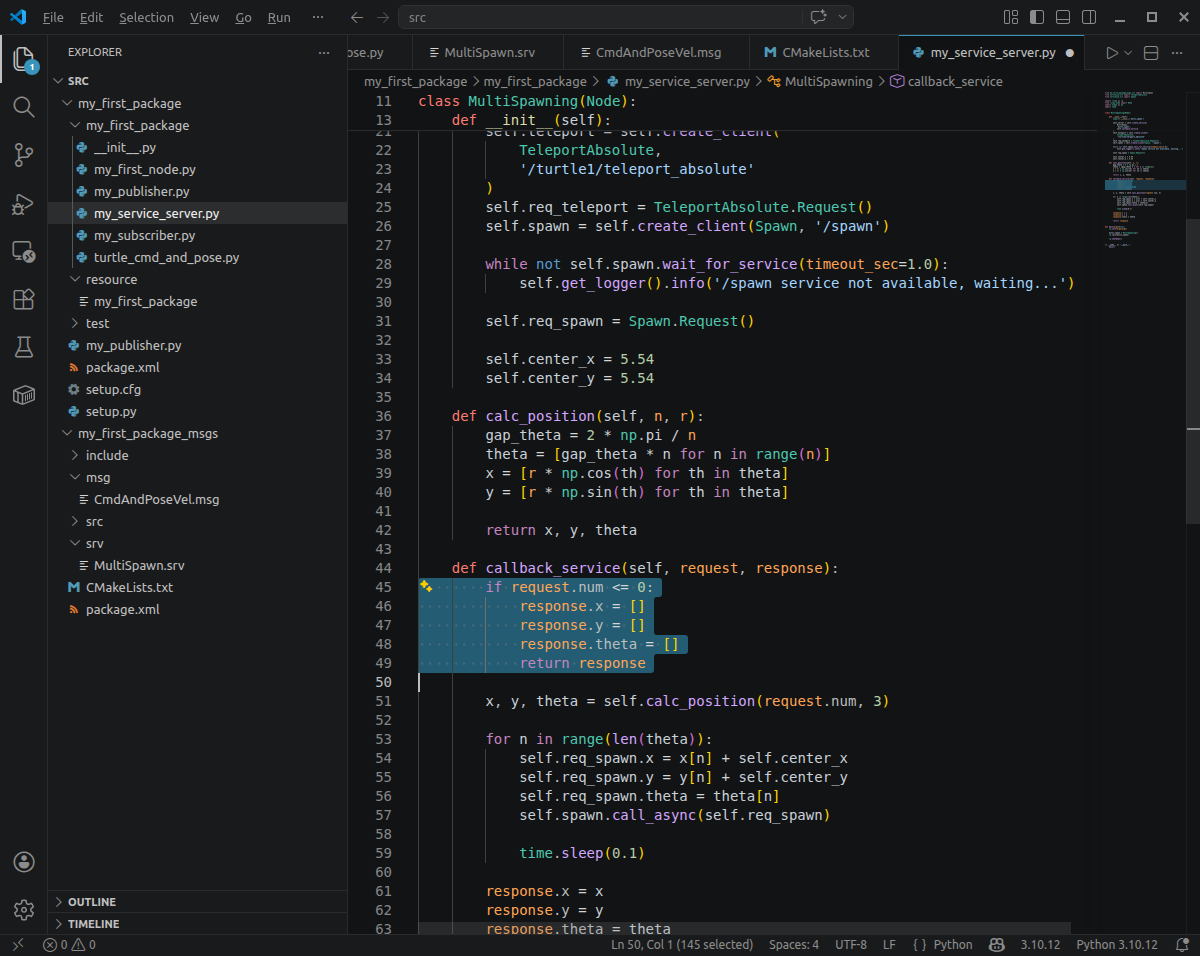Open the Remote Explorer view
The image size is (1200, 956).
[x=24, y=251]
